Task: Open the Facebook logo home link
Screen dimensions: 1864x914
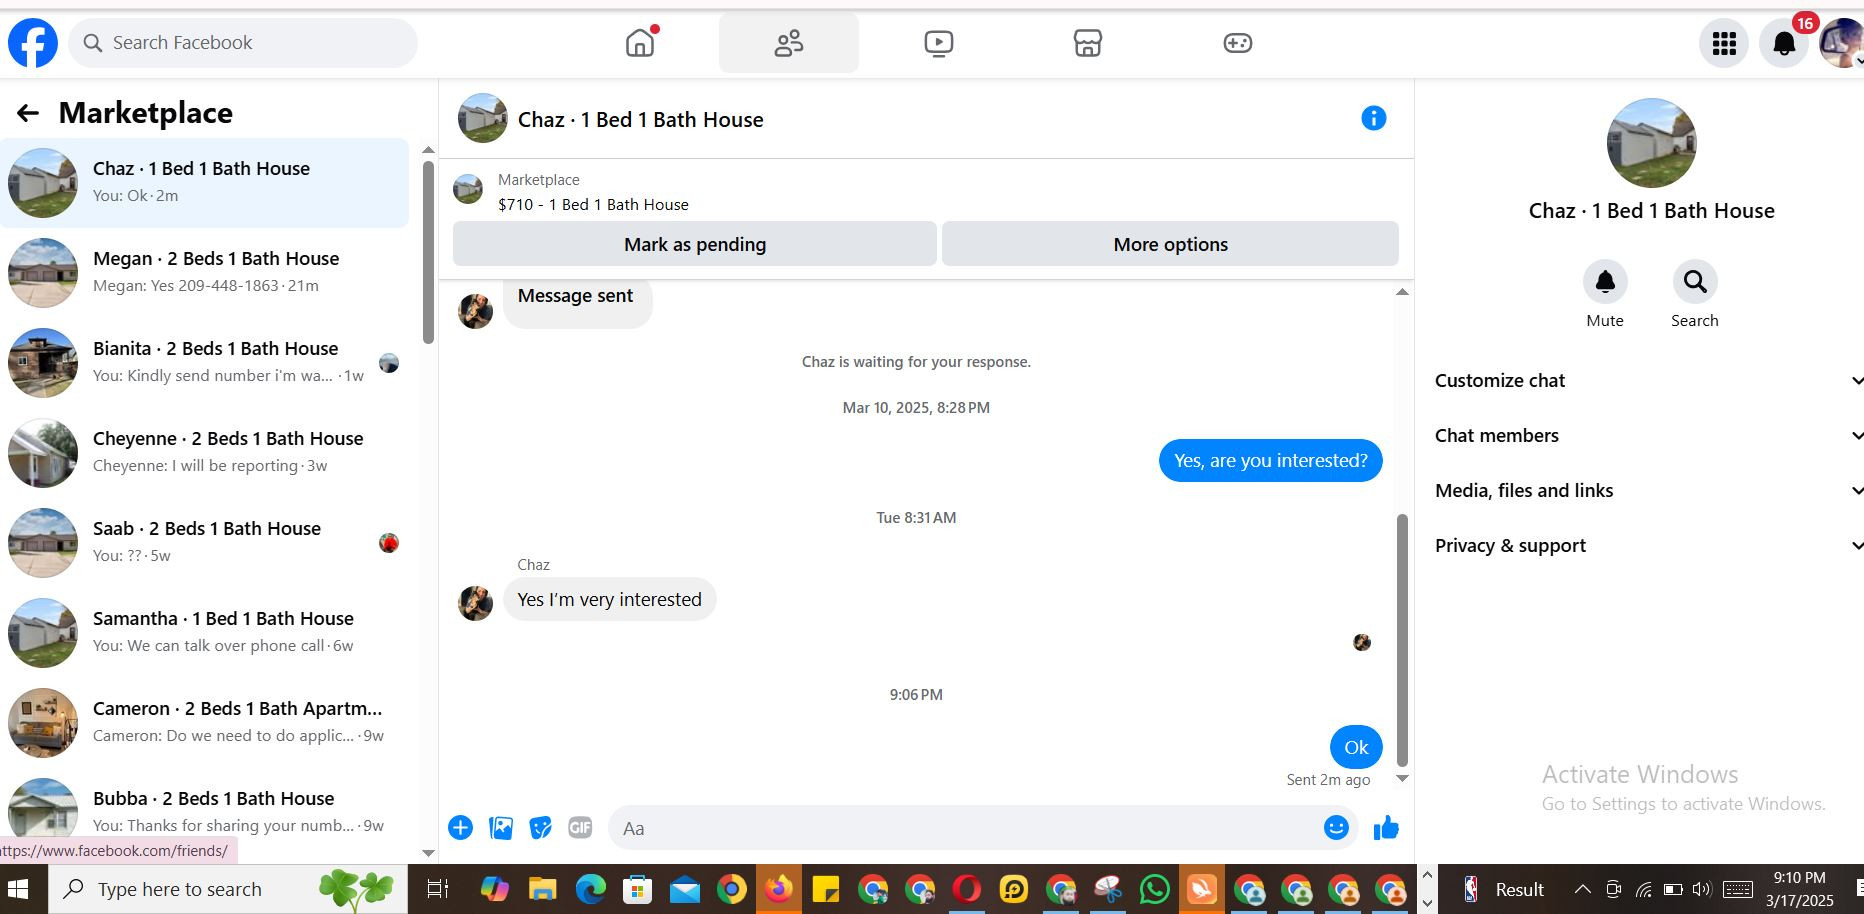Action: point(33,43)
